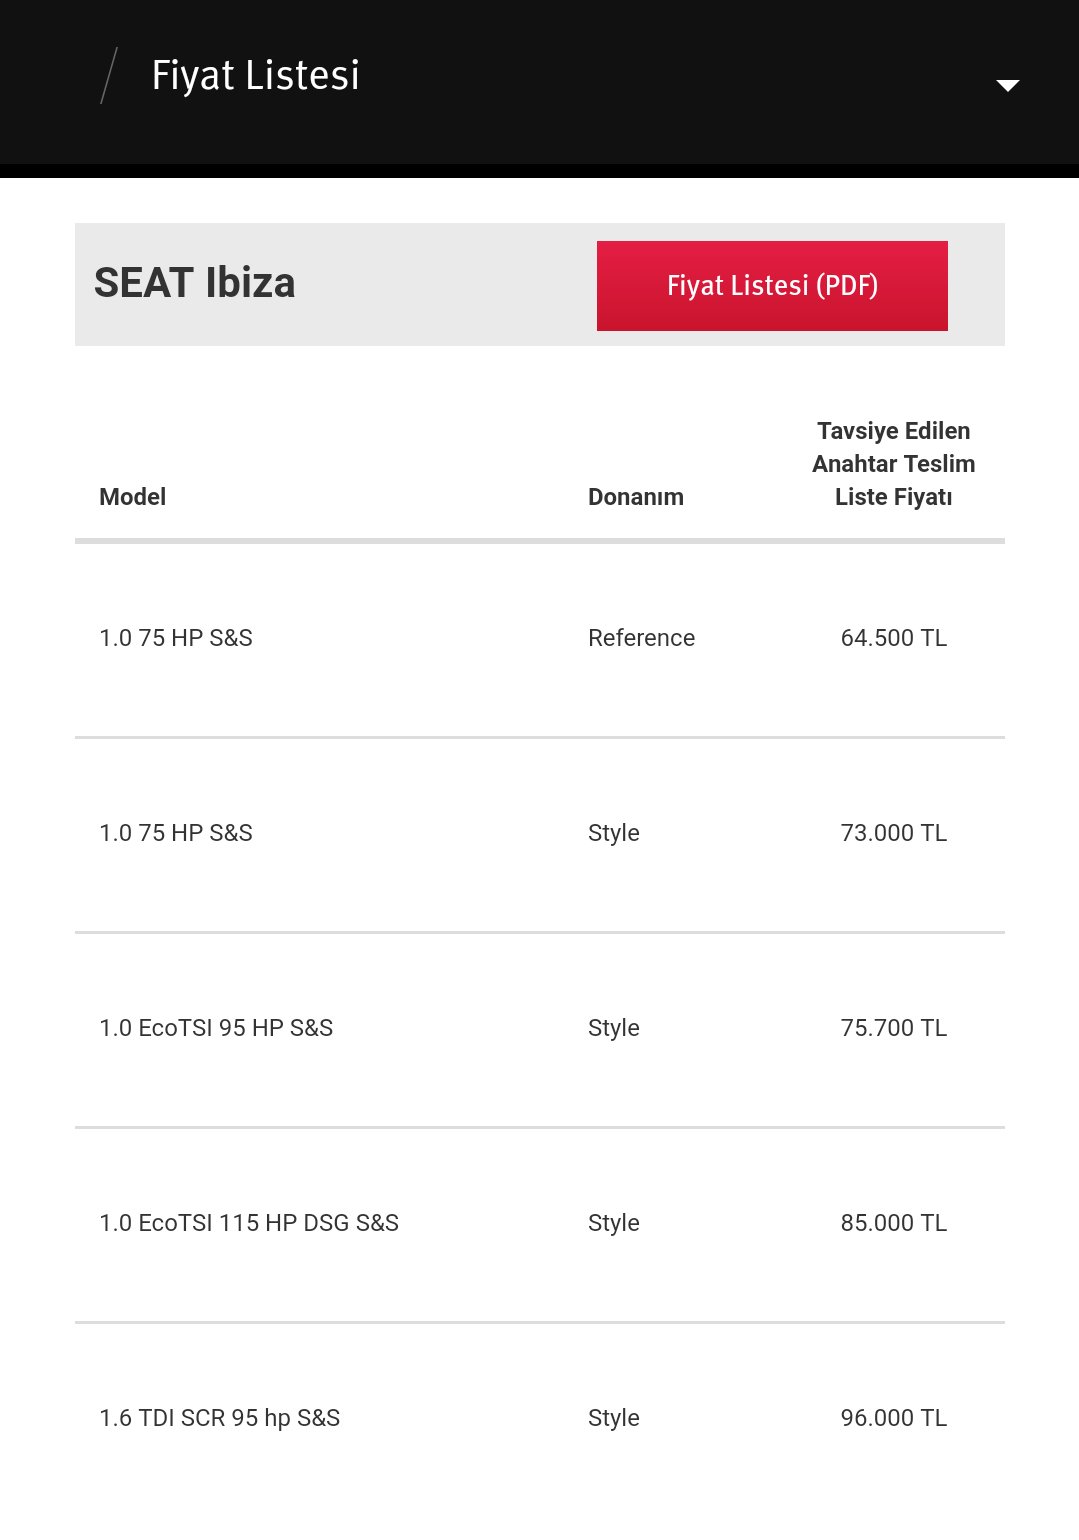This screenshot has height=1540, width=1079.
Task: Click the Donanım column header
Action: pos(636,497)
